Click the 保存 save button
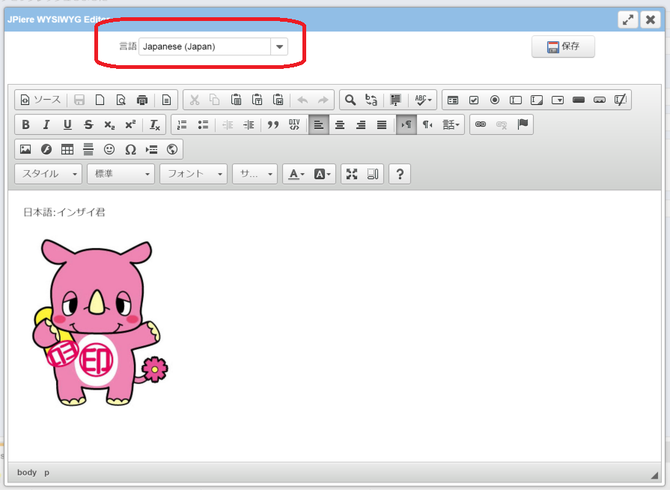This screenshot has width=670, height=490. [x=563, y=47]
